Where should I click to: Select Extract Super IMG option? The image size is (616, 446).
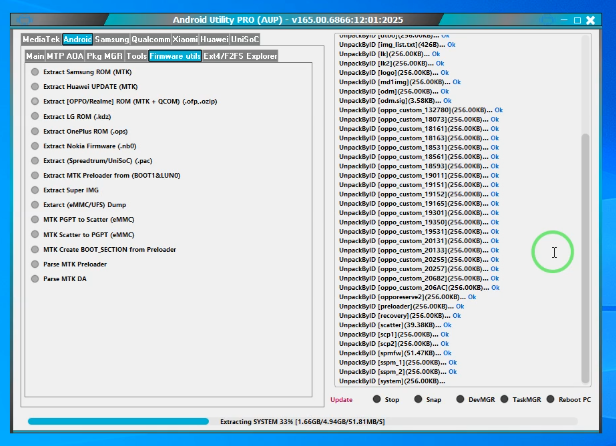click(35, 190)
